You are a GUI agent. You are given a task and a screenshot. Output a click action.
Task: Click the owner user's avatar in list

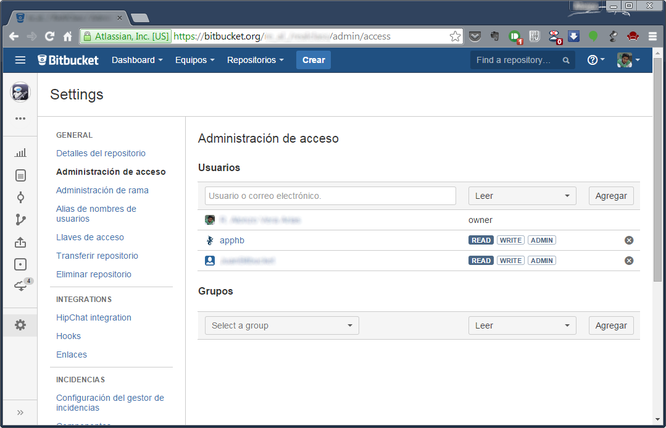click(x=210, y=220)
